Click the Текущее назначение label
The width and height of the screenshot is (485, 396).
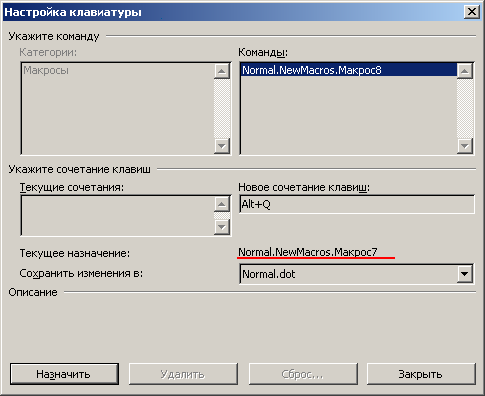(75, 253)
